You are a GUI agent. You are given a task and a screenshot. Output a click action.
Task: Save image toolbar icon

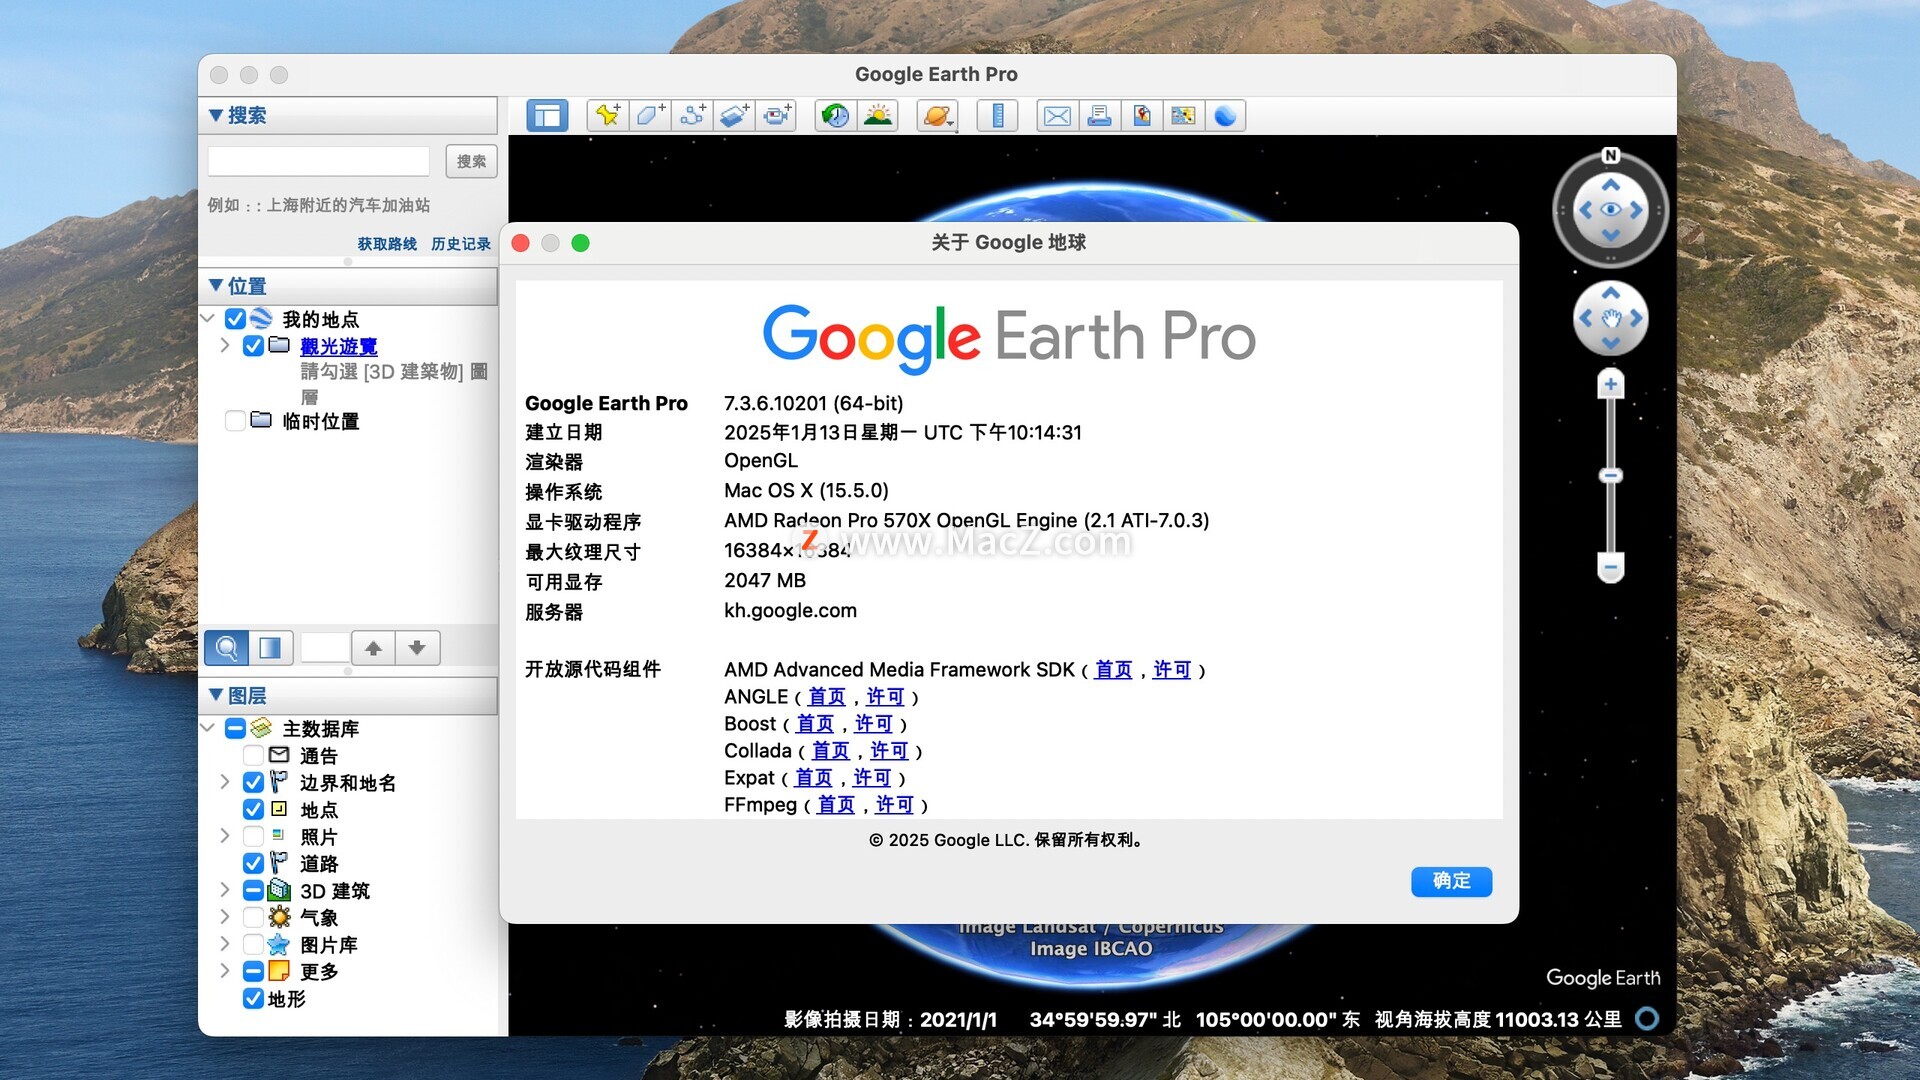(x=1142, y=116)
